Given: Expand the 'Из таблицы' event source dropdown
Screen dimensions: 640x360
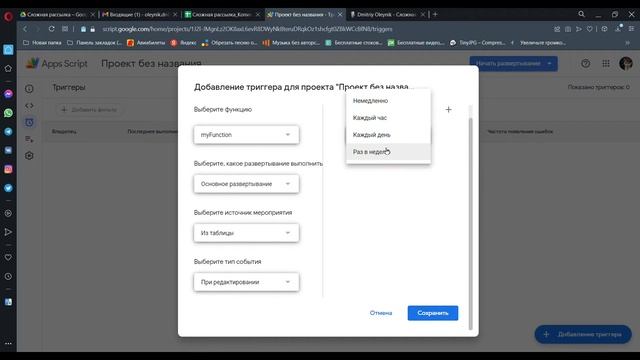Looking at the screenshot, I should coord(246,233).
